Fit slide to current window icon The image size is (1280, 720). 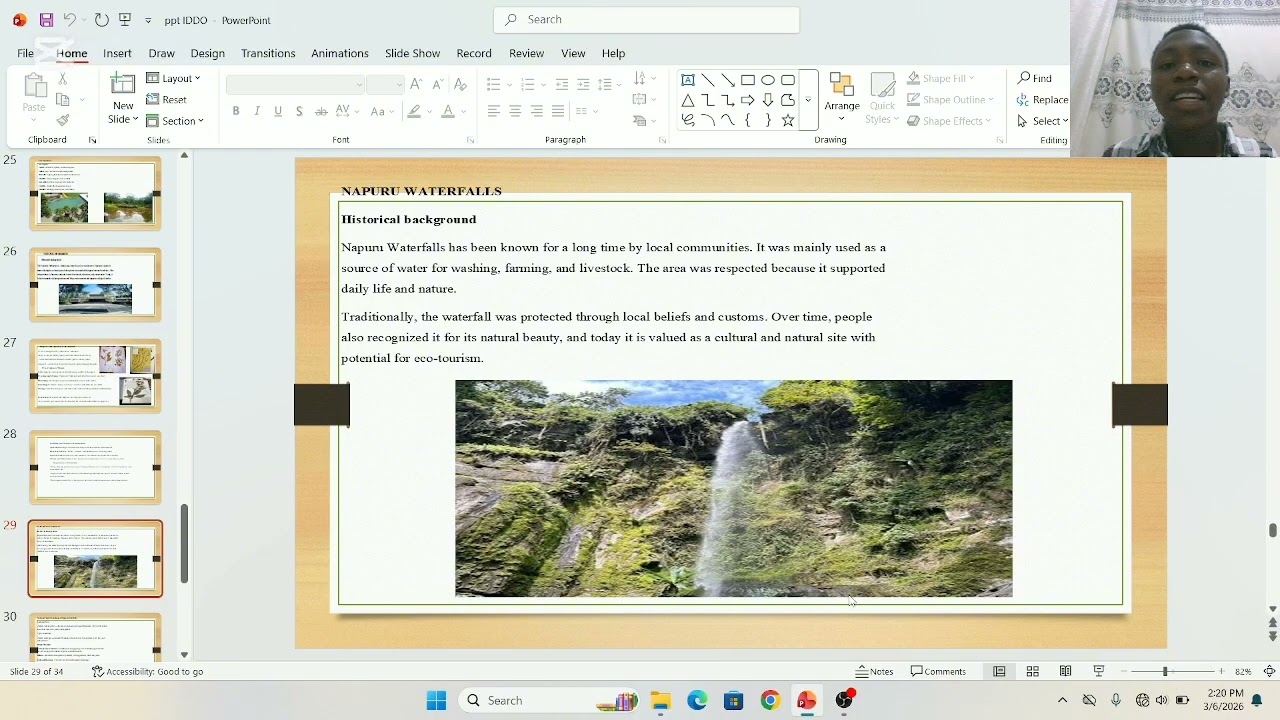tap(1270, 671)
